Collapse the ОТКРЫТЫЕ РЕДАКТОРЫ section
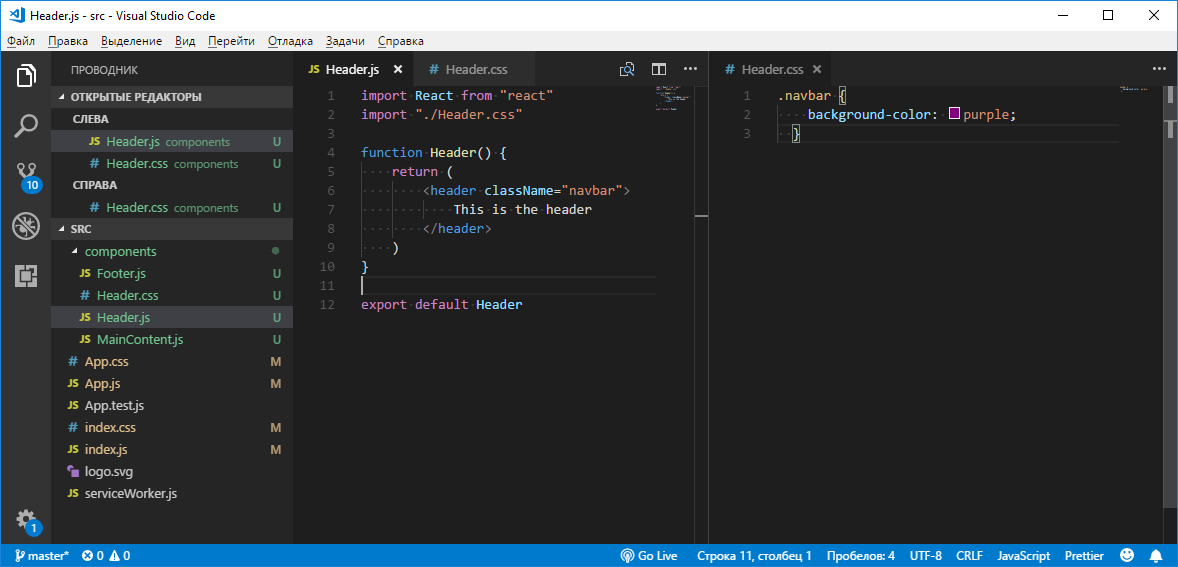 171,97
